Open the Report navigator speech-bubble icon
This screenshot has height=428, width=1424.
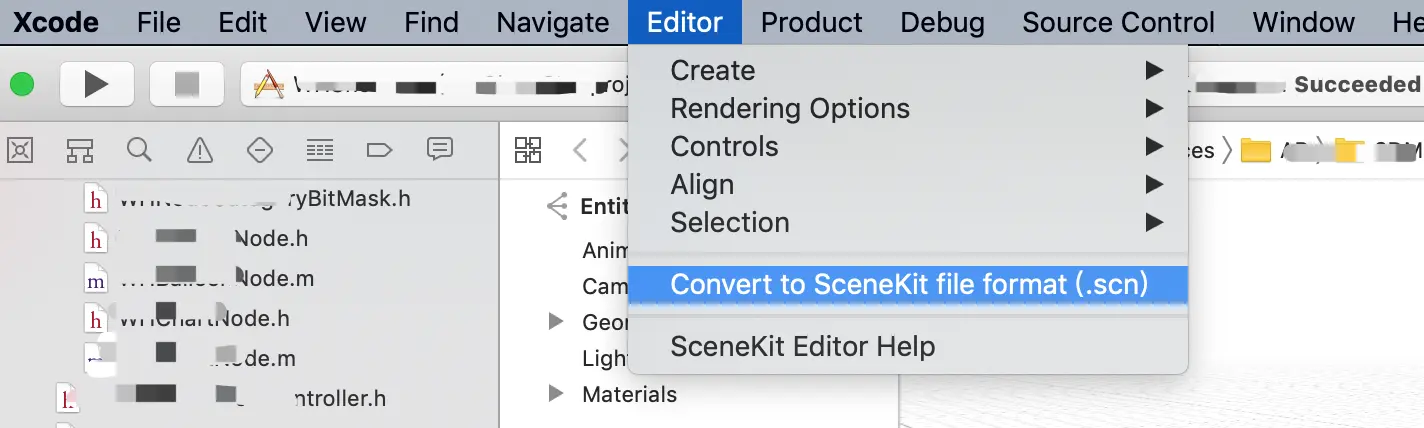(x=439, y=150)
